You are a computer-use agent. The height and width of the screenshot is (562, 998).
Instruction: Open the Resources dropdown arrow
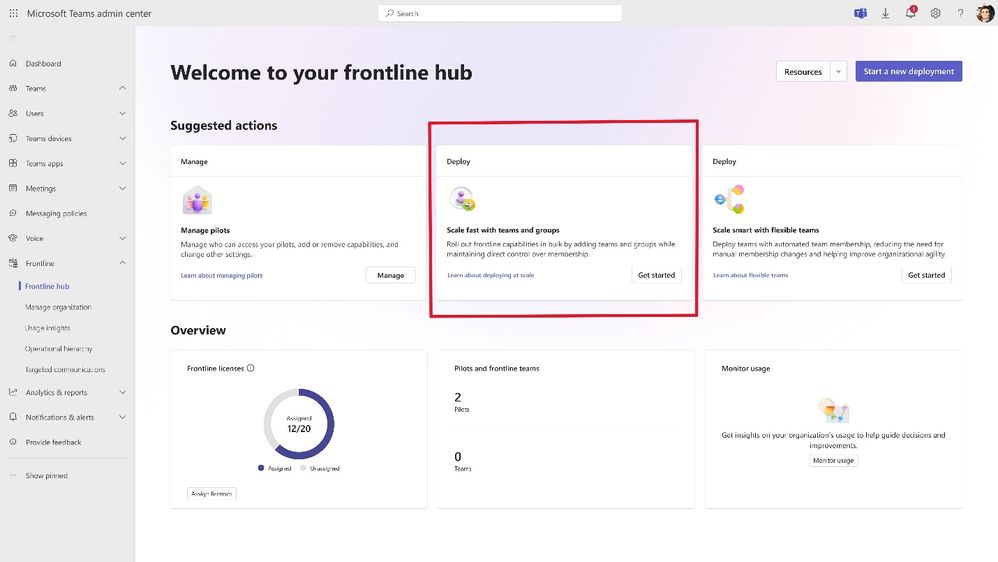tap(838, 71)
